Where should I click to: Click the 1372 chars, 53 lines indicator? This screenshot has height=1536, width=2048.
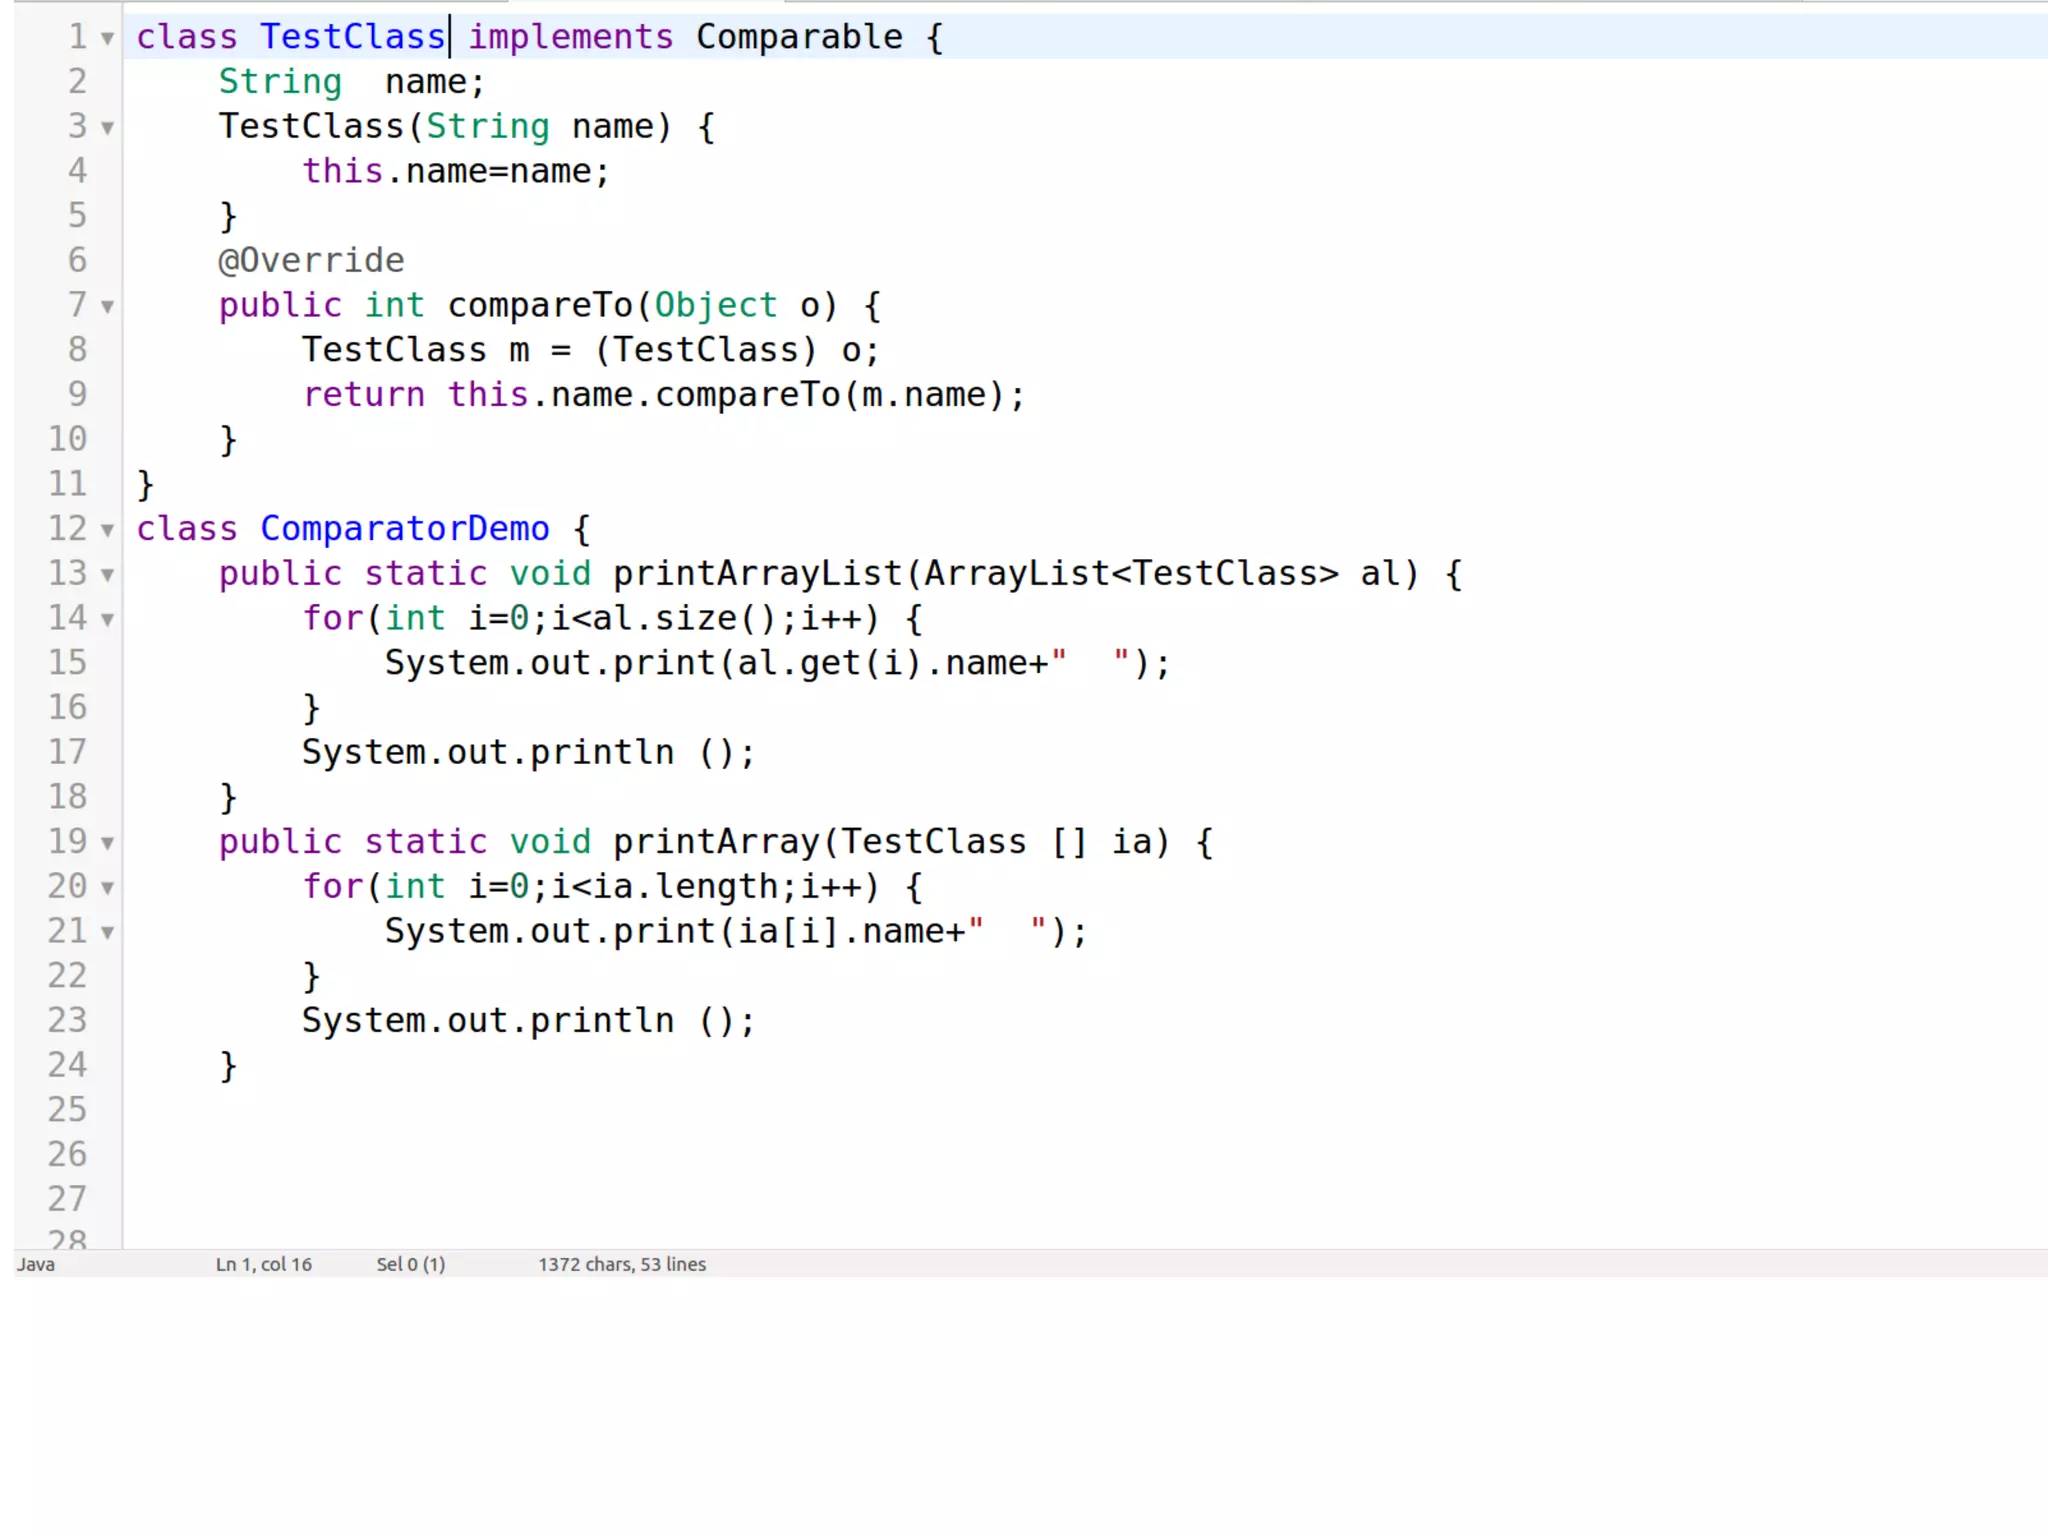622,1264
